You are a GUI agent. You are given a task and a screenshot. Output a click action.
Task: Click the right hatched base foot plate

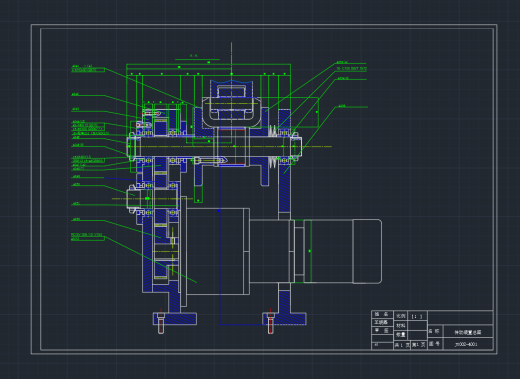(285, 319)
